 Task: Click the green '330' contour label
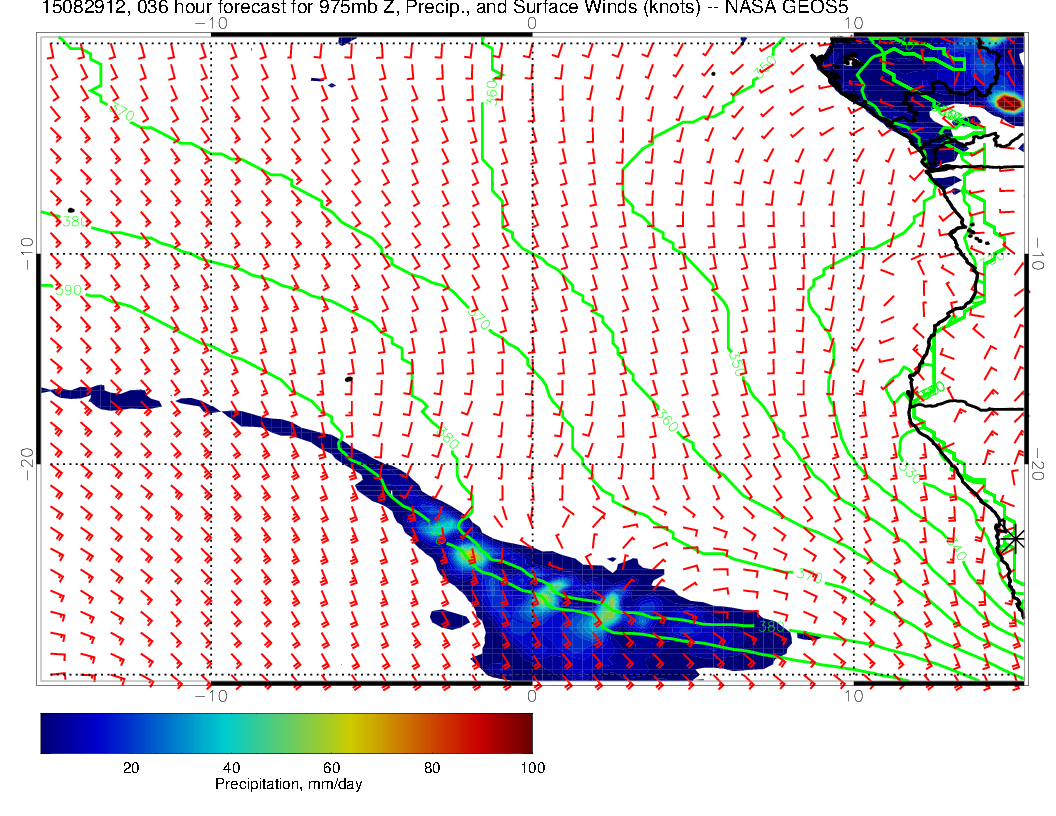click(x=910, y=473)
